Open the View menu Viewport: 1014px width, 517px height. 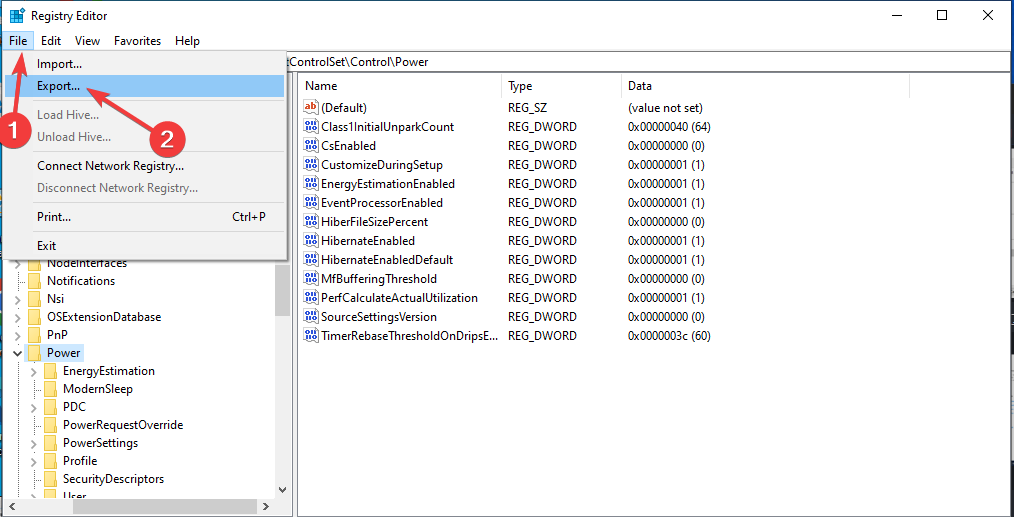87,41
